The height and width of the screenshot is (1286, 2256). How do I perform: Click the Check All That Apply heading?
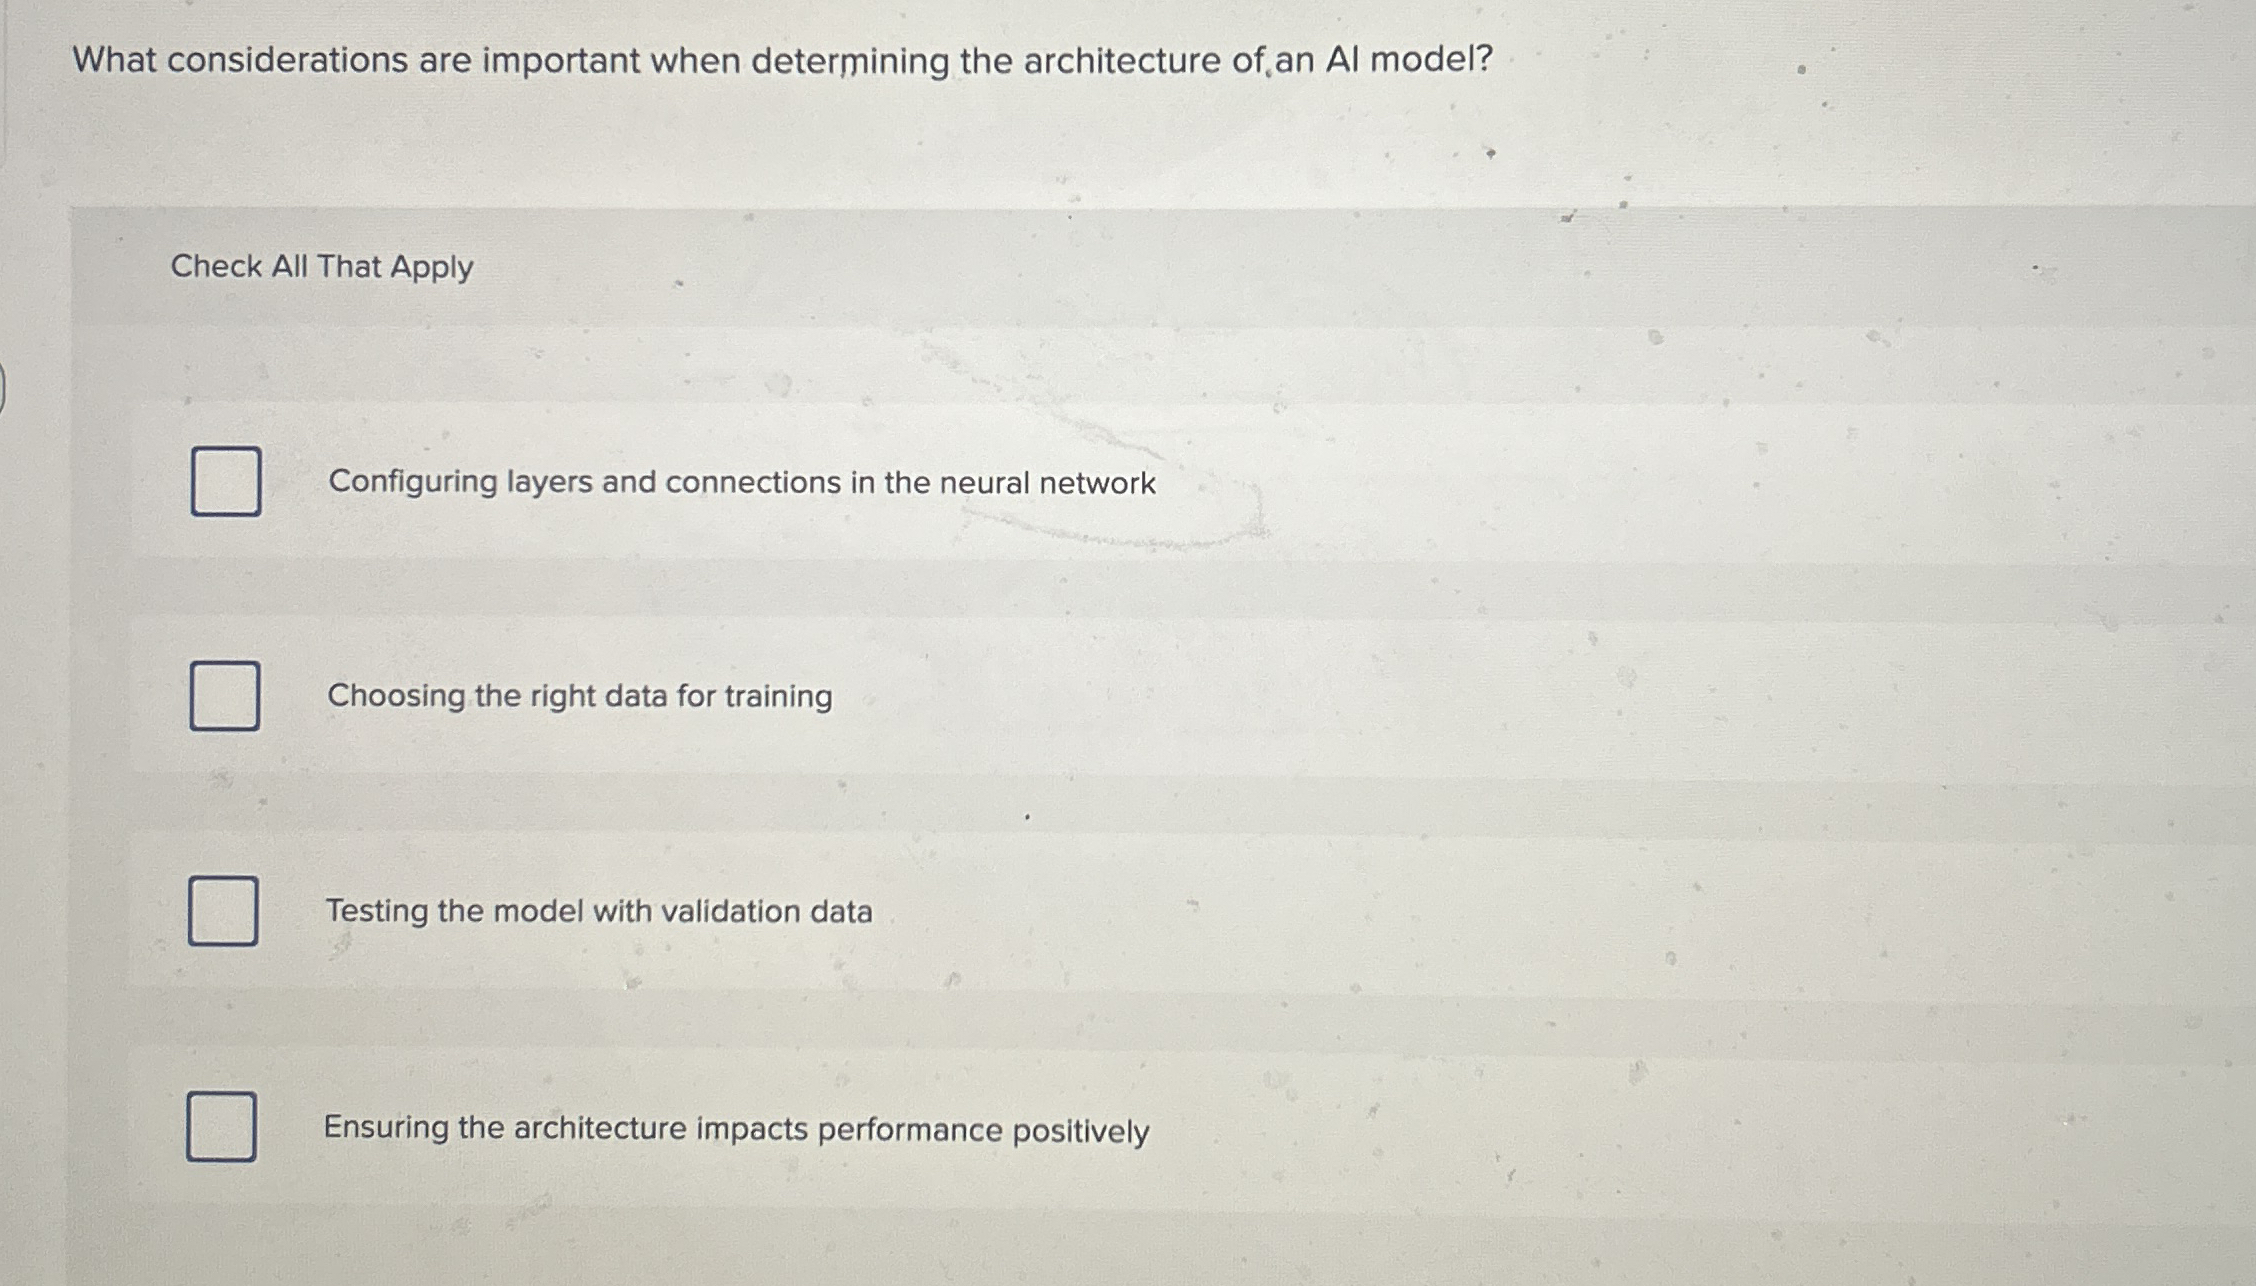(320, 267)
